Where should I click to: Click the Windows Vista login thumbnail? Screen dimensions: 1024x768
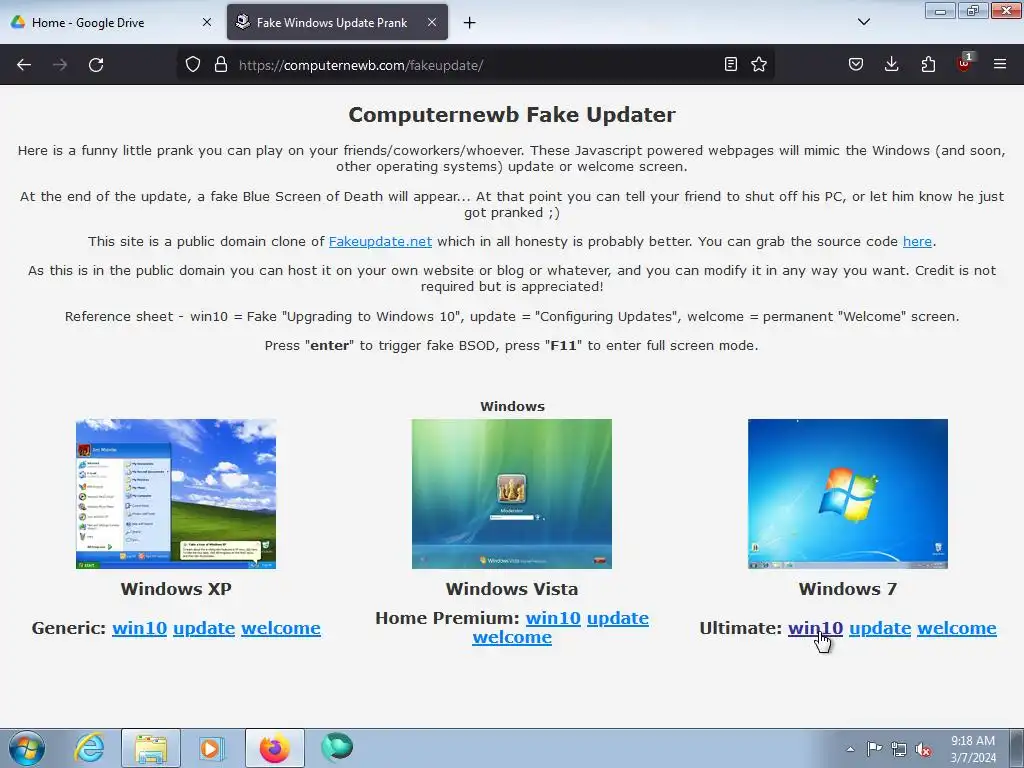(x=512, y=494)
